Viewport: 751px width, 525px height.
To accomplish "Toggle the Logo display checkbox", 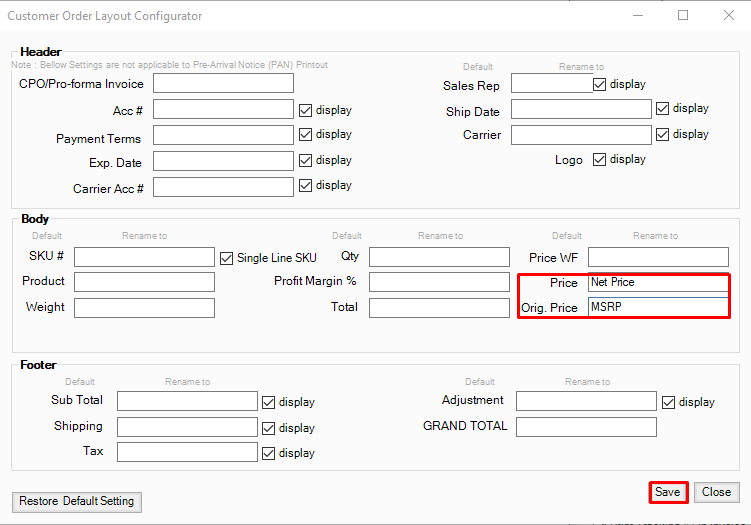I will point(600,159).
